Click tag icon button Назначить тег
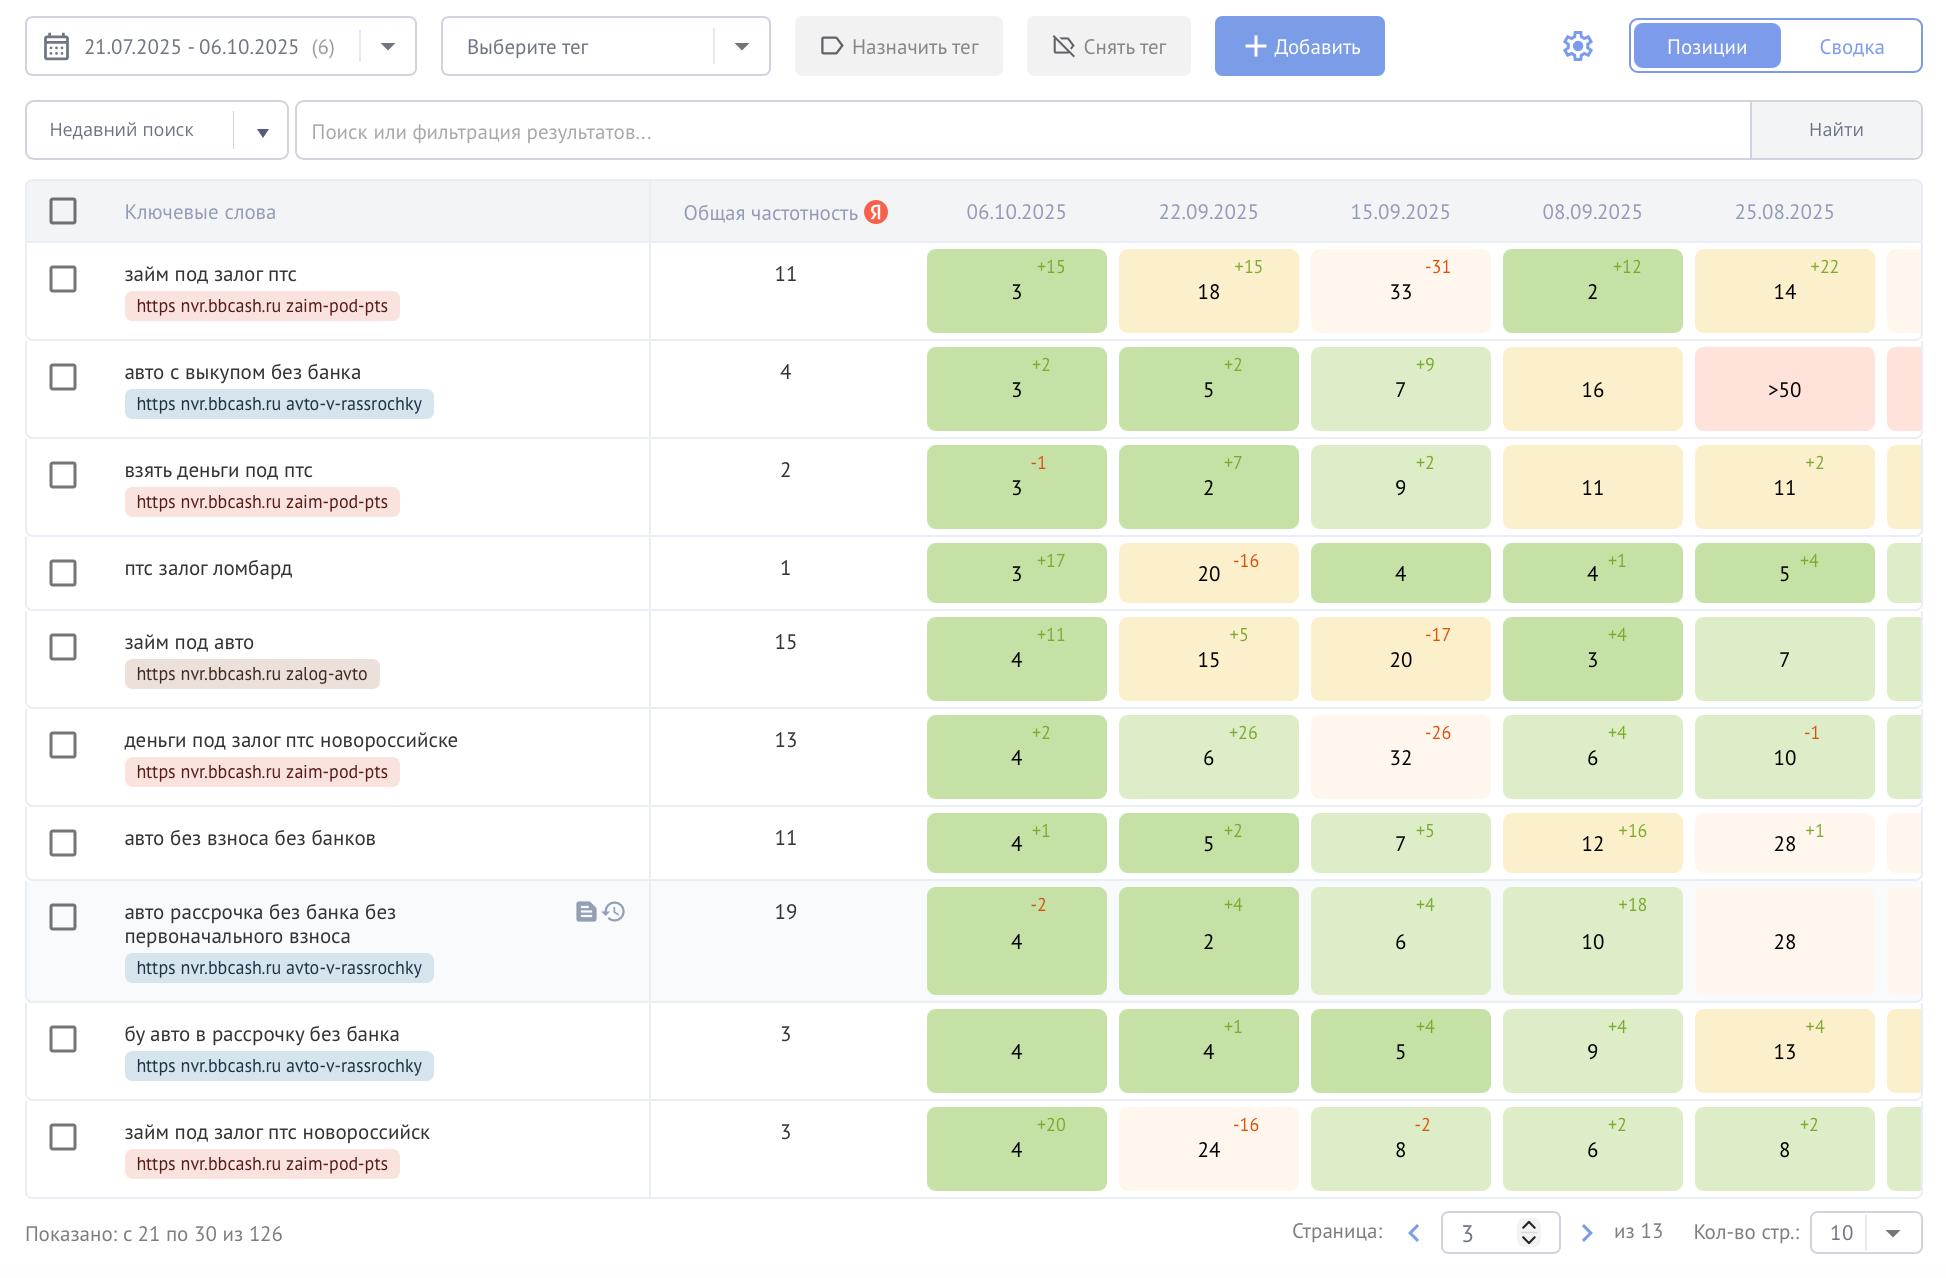The image size is (1946, 1278). pos(898,47)
